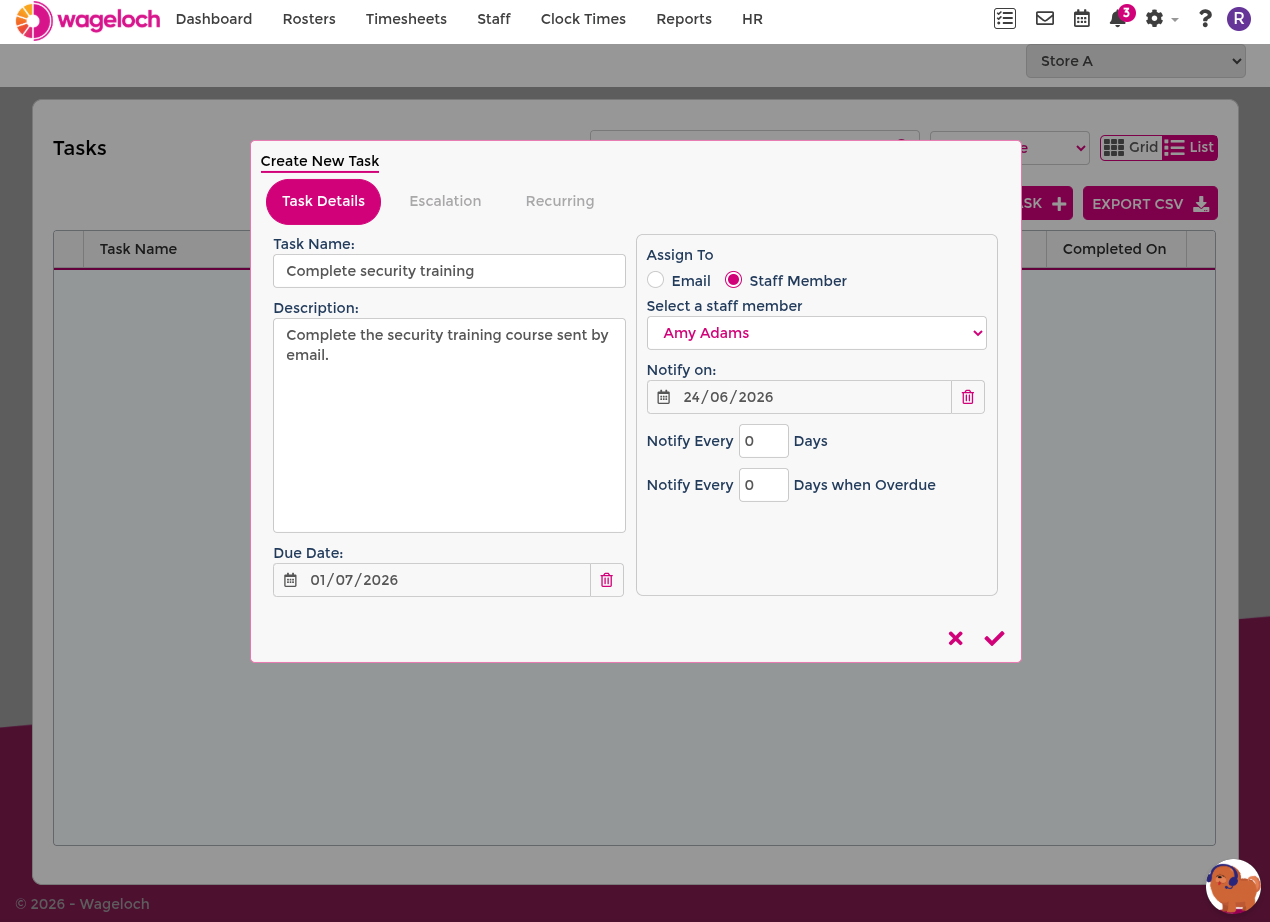The width and height of the screenshot is (1270, 922).
Task: Open the calendar icon in top bar
Action: [1082, 19]
